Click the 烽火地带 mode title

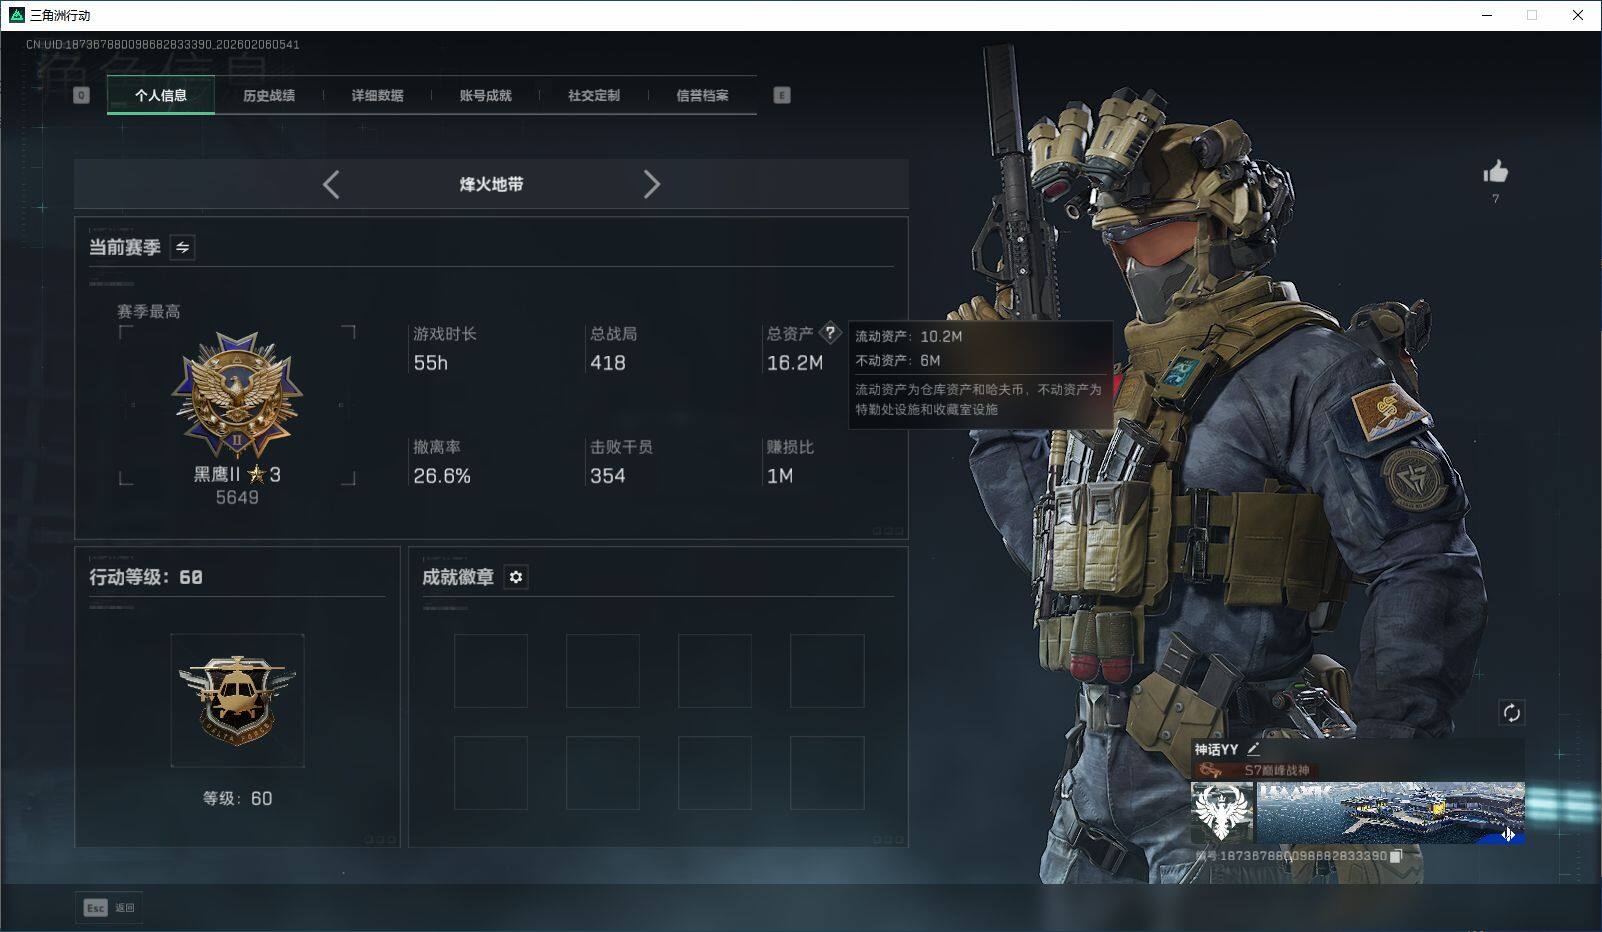(491, 184)
